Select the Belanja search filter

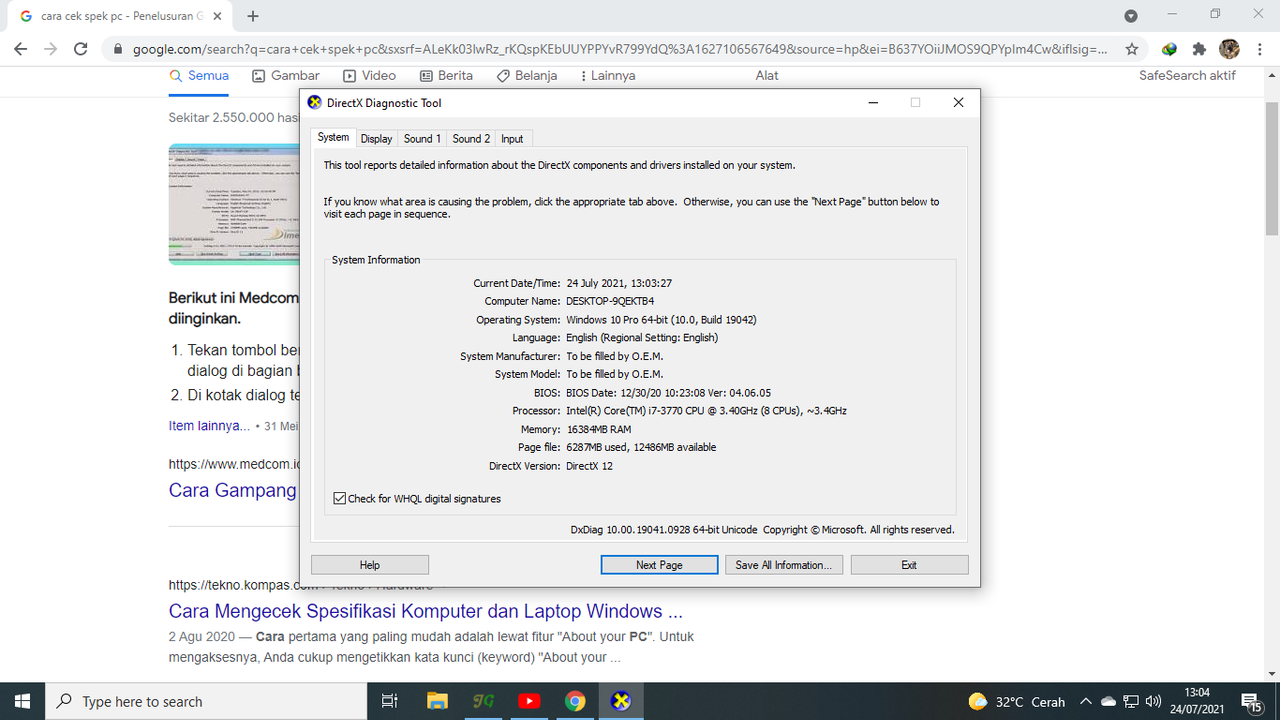[527, 76]
